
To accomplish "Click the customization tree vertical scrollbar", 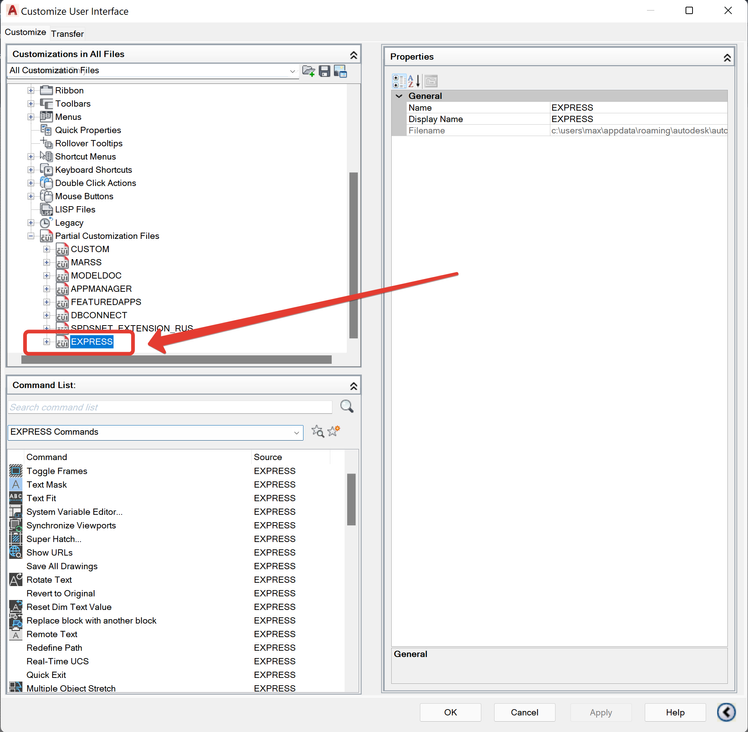I will tap(353, 255).
